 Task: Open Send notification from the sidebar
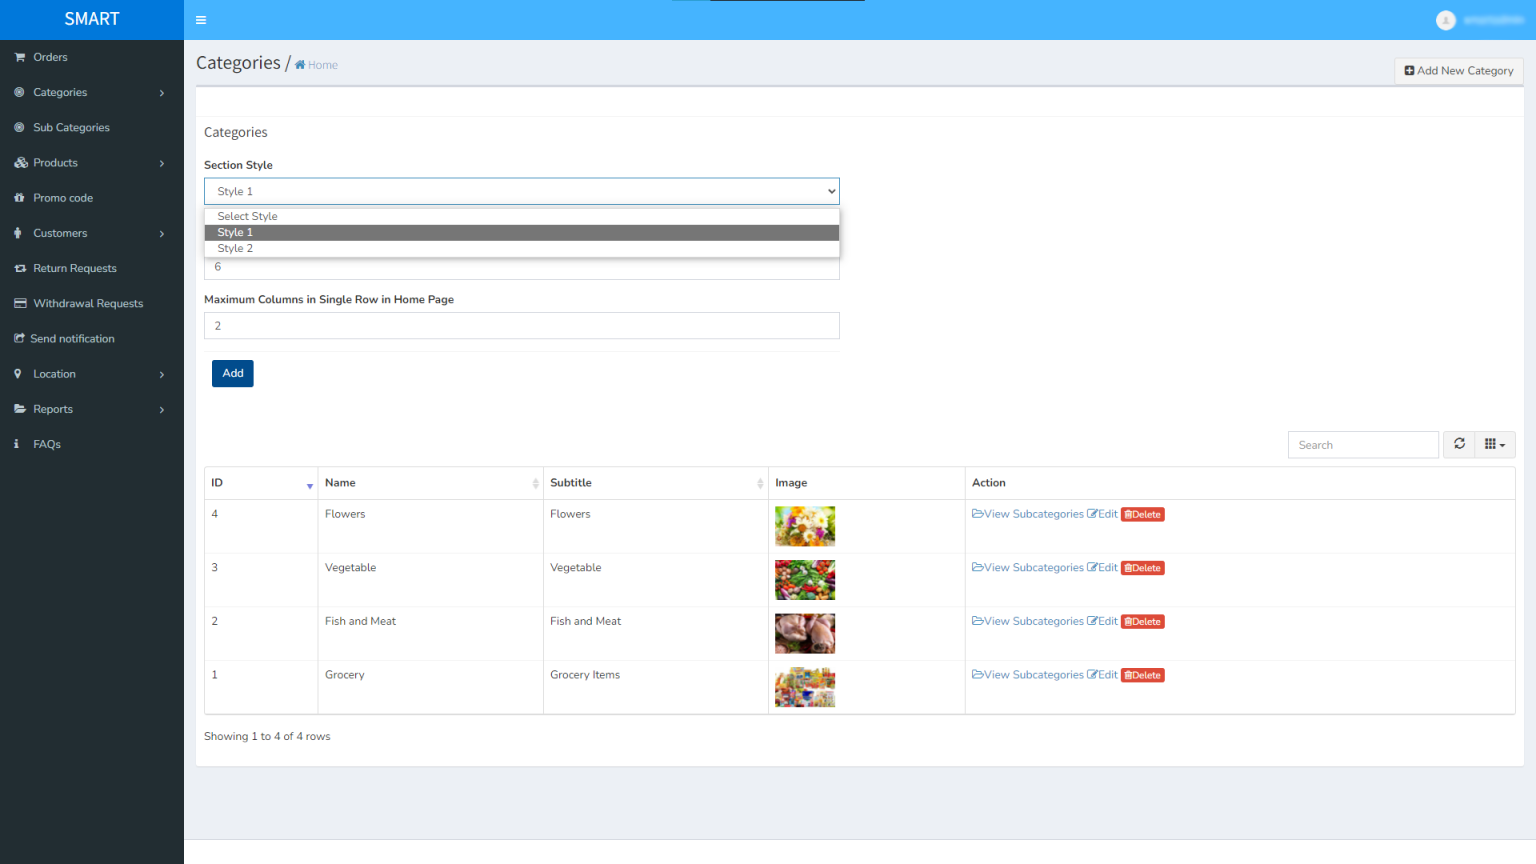[x=70, y=338]
